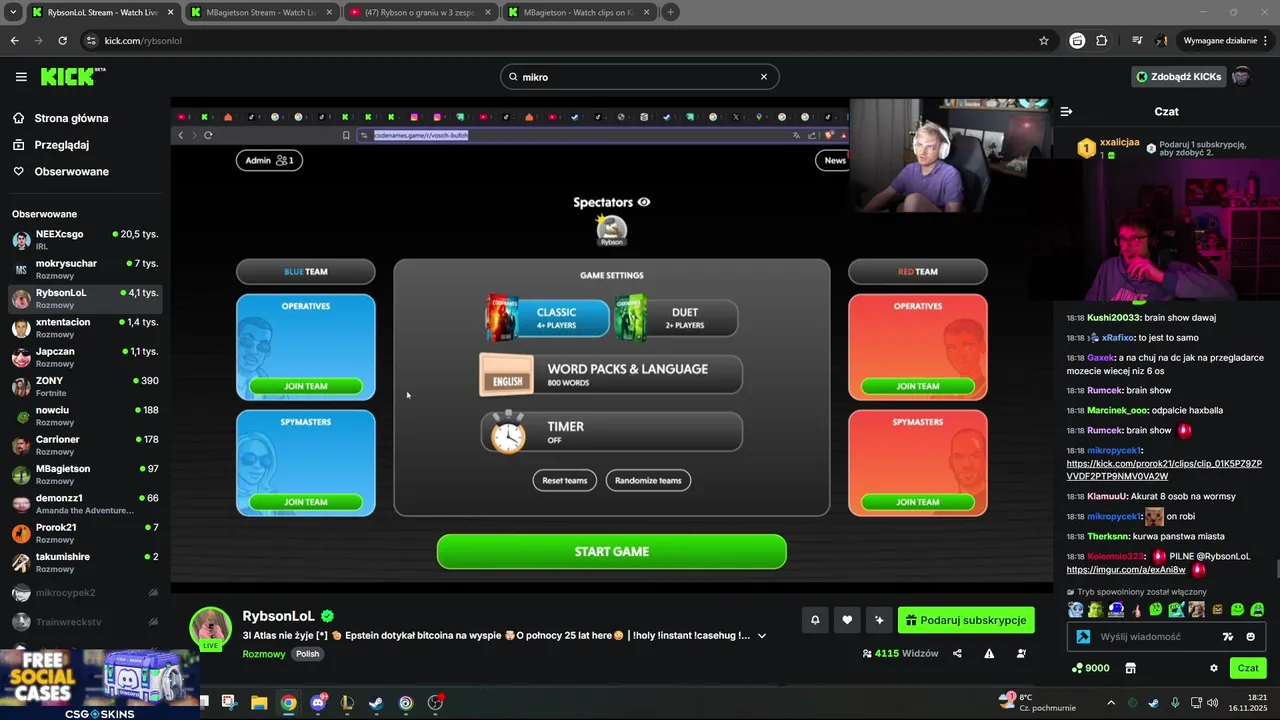Open a new browser tab
Viewport: 1280px width, 720px height.
point(670,12)
